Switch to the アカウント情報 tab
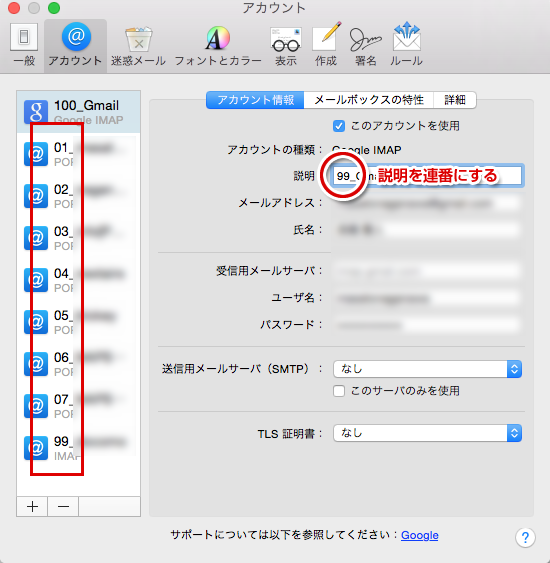 pos(255,100)
